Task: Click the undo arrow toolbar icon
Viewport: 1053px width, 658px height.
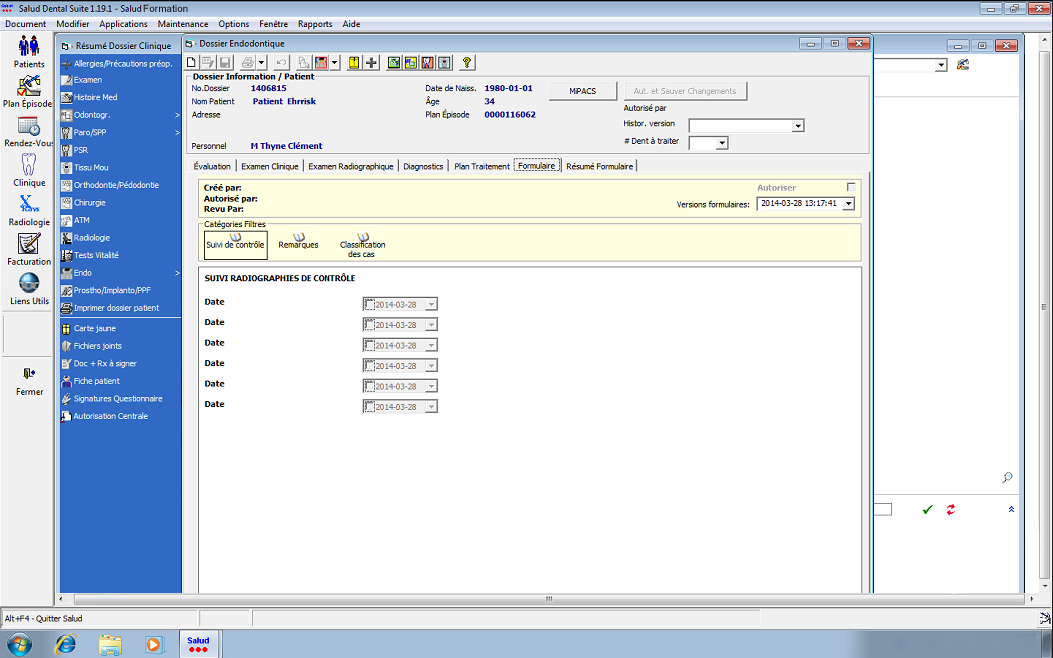Action: [x=281, y=62]
